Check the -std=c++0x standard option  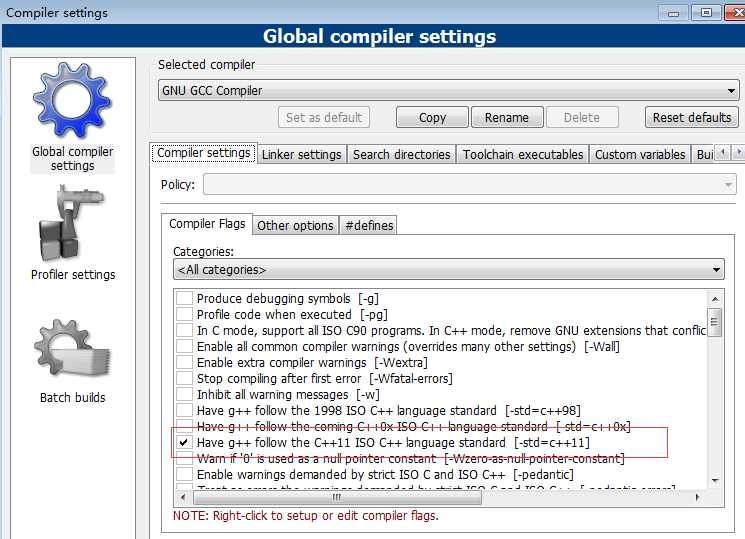[x=184, y=426]
